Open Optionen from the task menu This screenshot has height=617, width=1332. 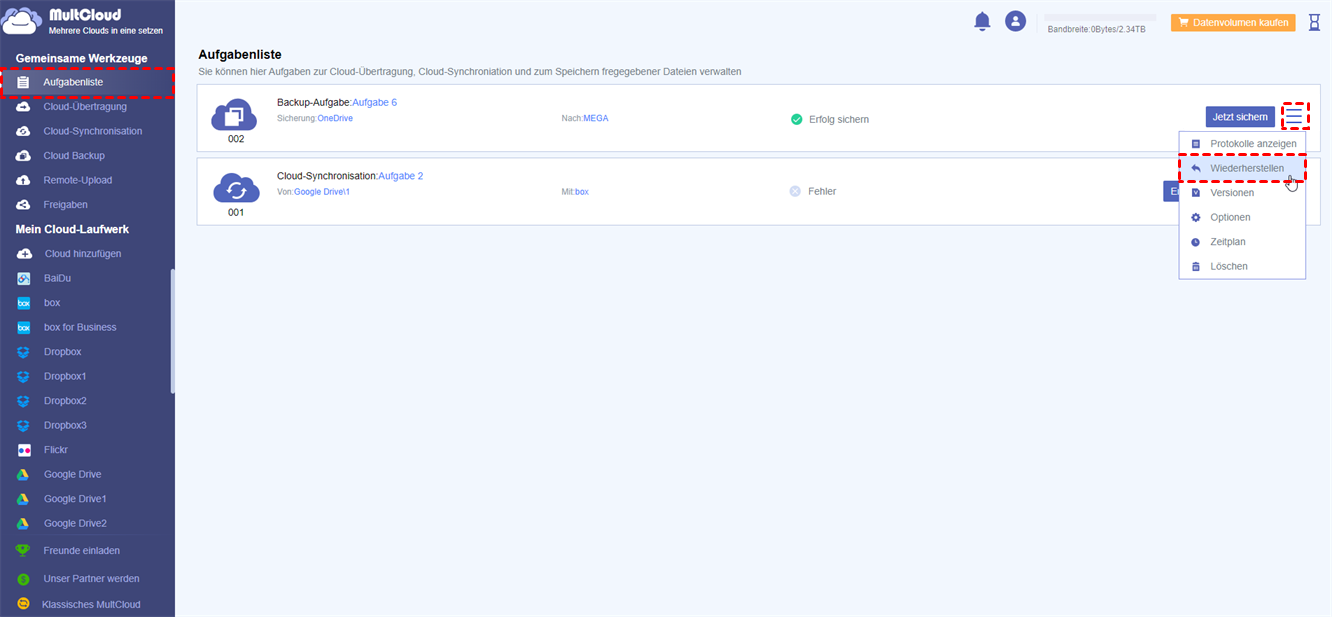click(1242, 217)
